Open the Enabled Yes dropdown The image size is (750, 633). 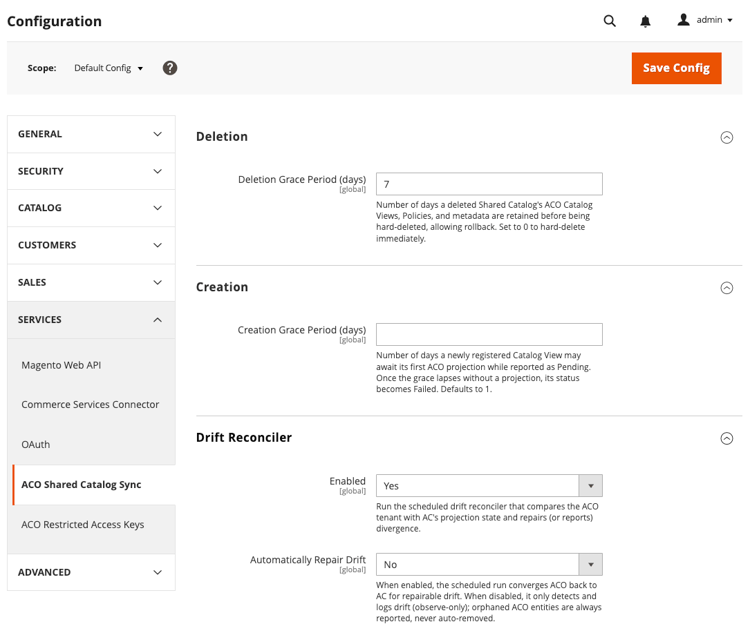click(489, 486)
